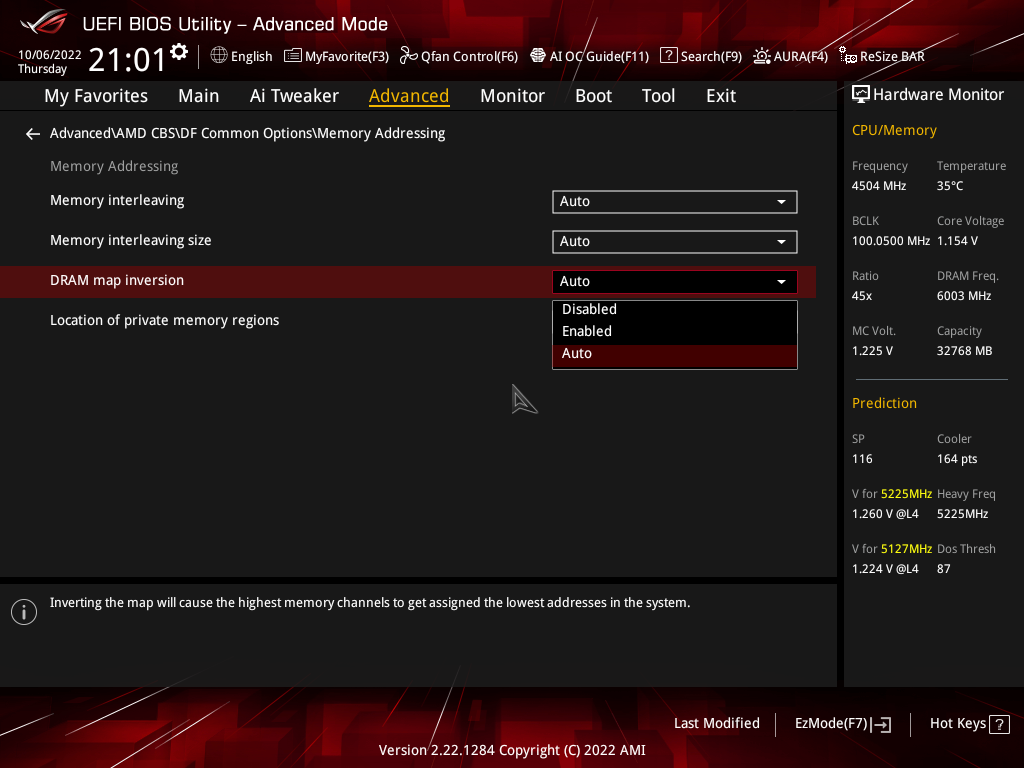The image size is (1024, 768).
Task: Expand the Memory interleaving dropdown
Action: click(x=674, y=201)
